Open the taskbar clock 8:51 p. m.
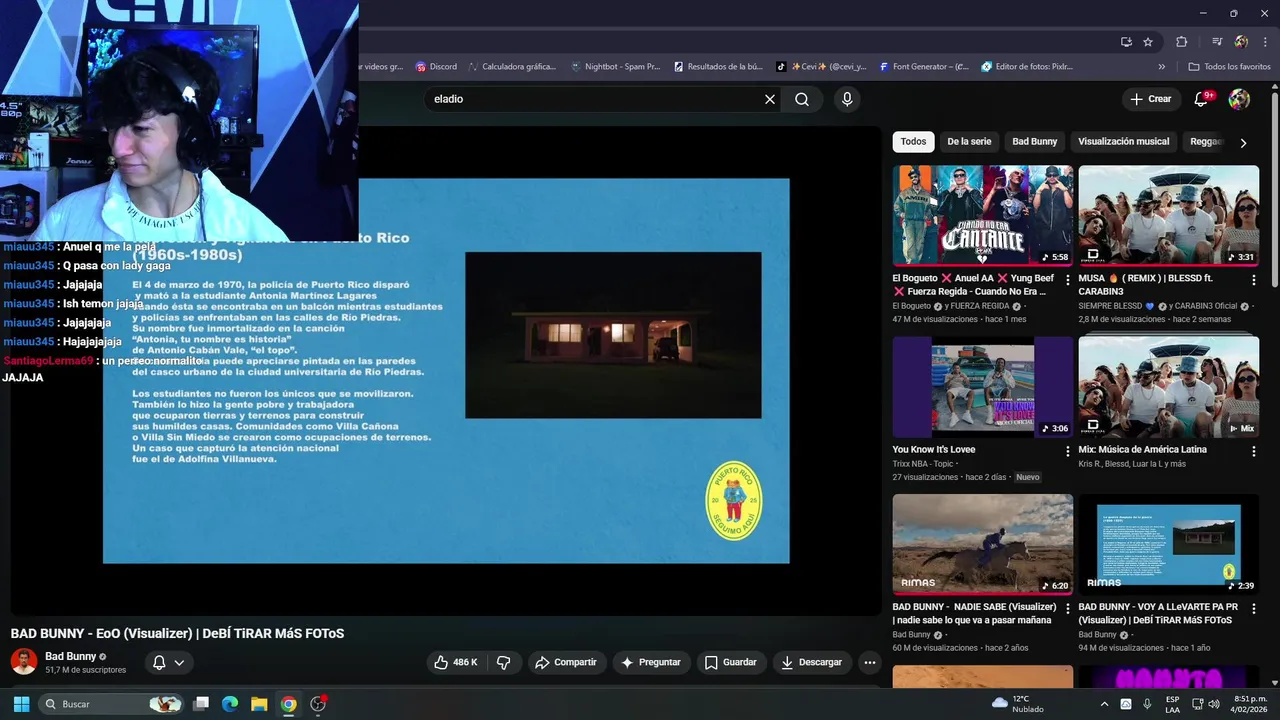This screenshot has width=1280, height=720. pos(1250,704)
